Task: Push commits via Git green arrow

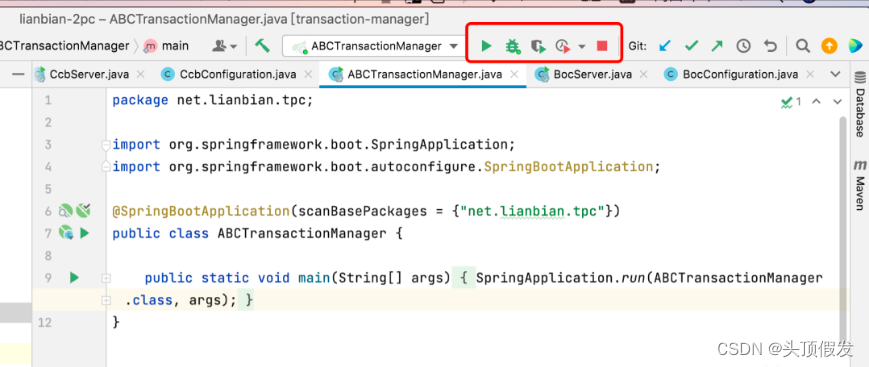Action: tap(717, 46)
